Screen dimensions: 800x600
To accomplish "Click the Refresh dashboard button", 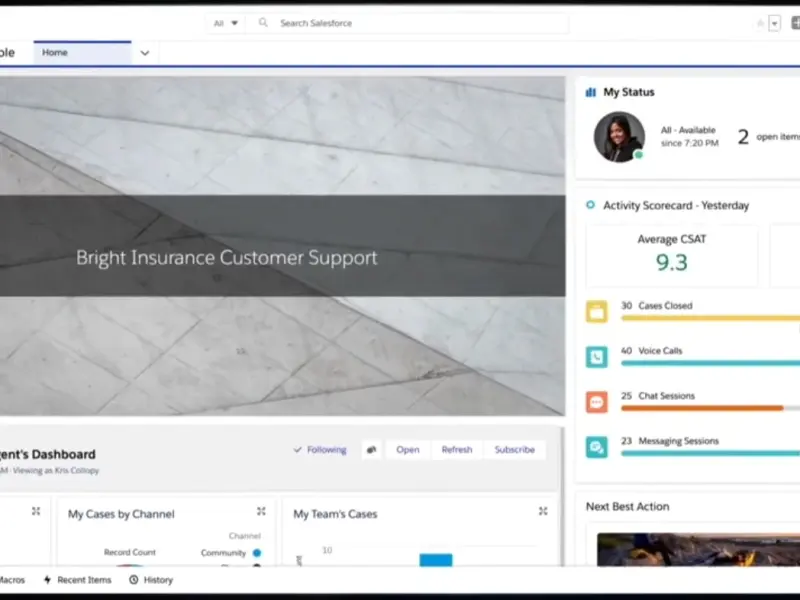I will [457, 450].
